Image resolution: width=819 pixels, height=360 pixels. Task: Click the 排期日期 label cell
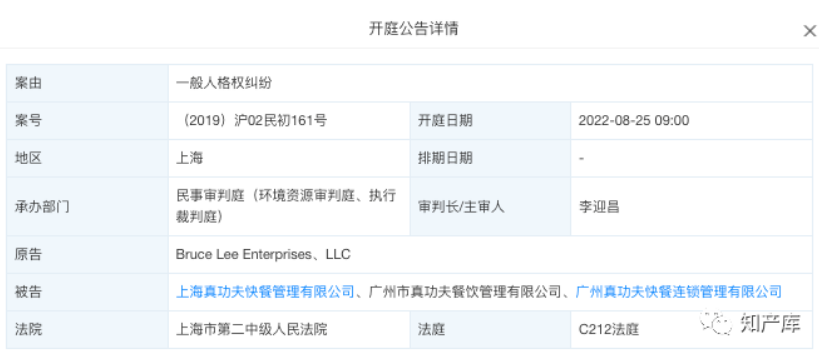[x=490, y=158]
